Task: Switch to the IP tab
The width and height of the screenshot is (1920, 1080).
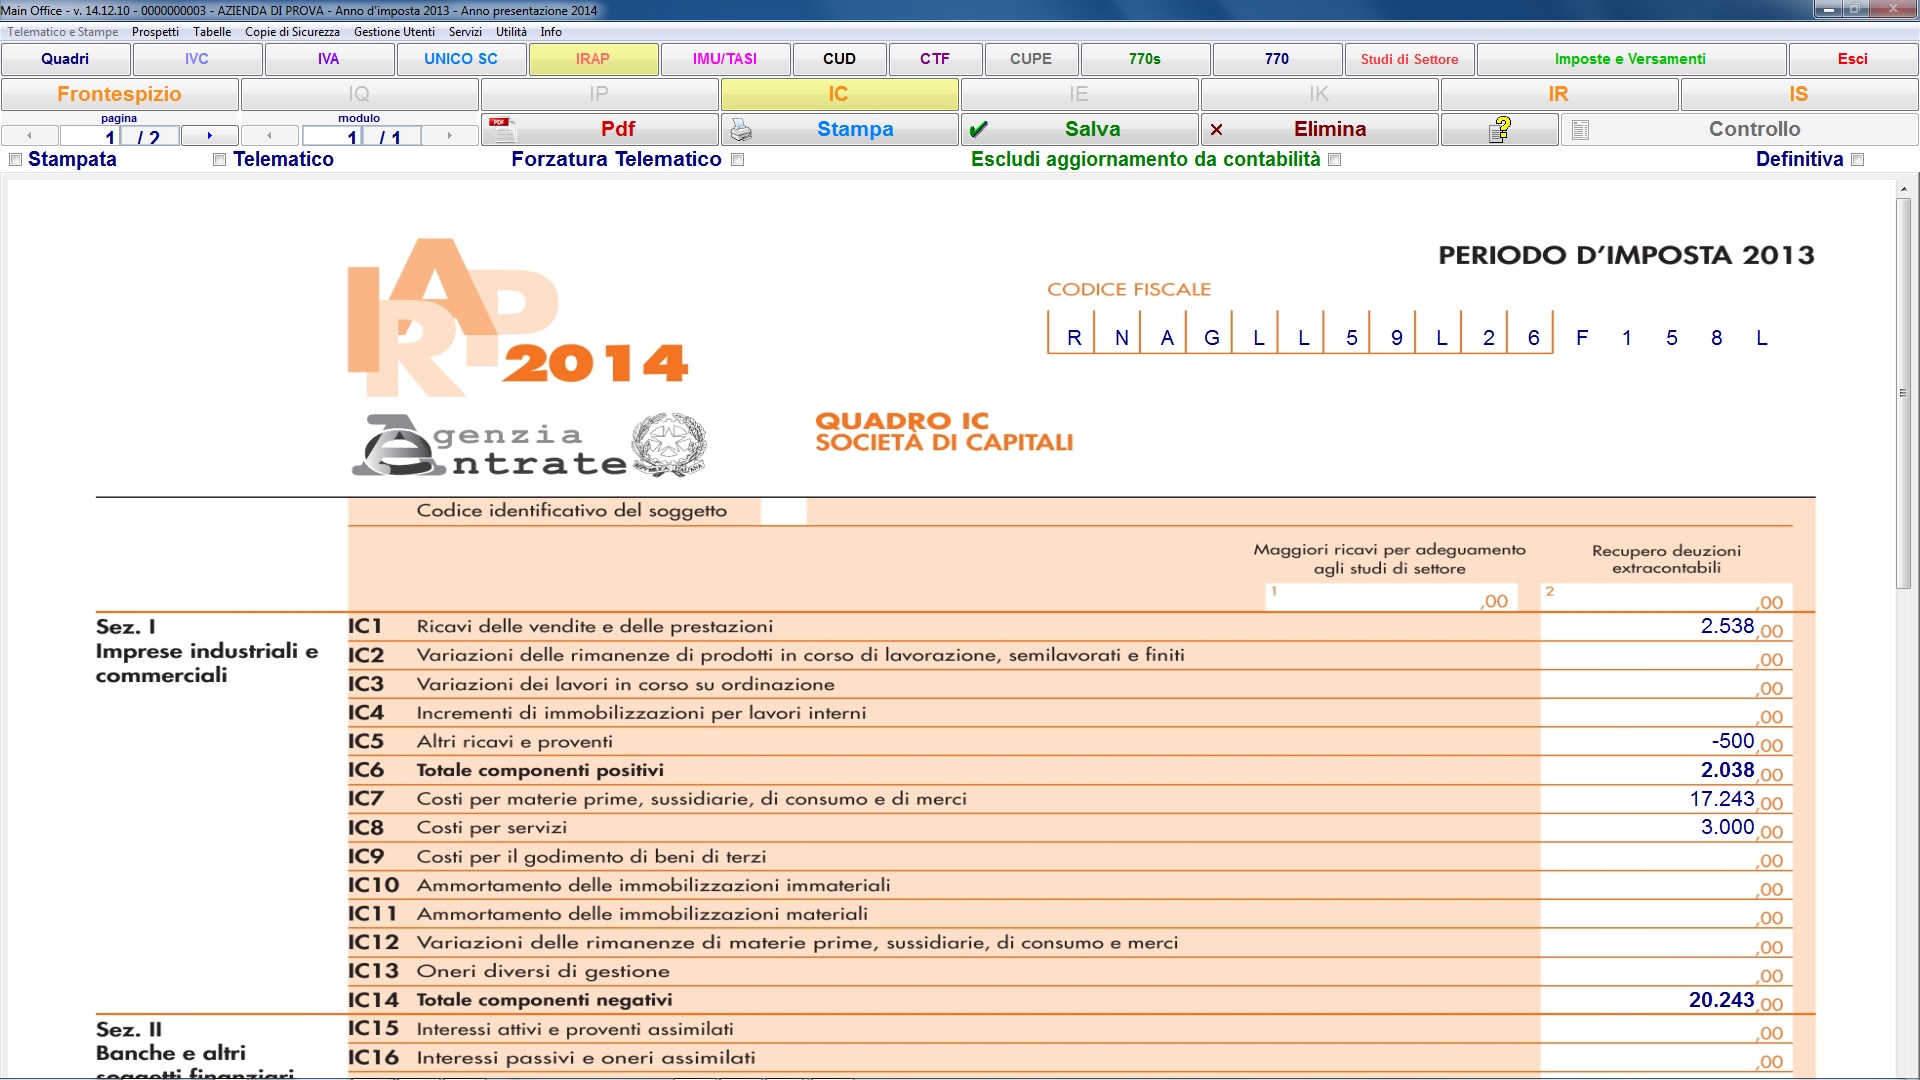Action: [599, 94]
